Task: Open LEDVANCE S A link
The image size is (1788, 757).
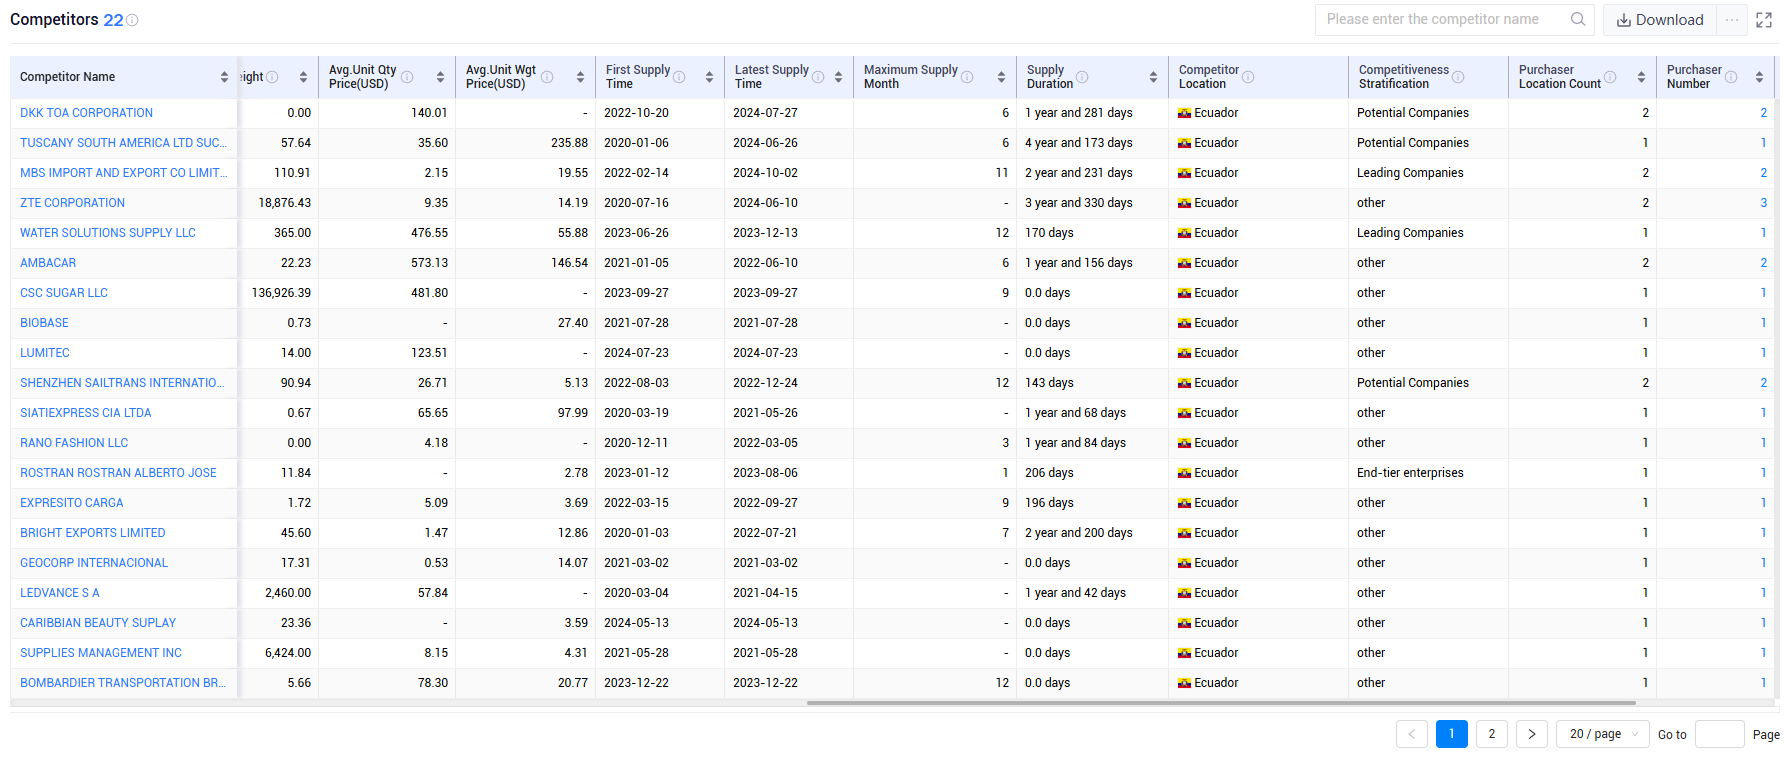Action: pyautogui.click(x=60, y=593)
